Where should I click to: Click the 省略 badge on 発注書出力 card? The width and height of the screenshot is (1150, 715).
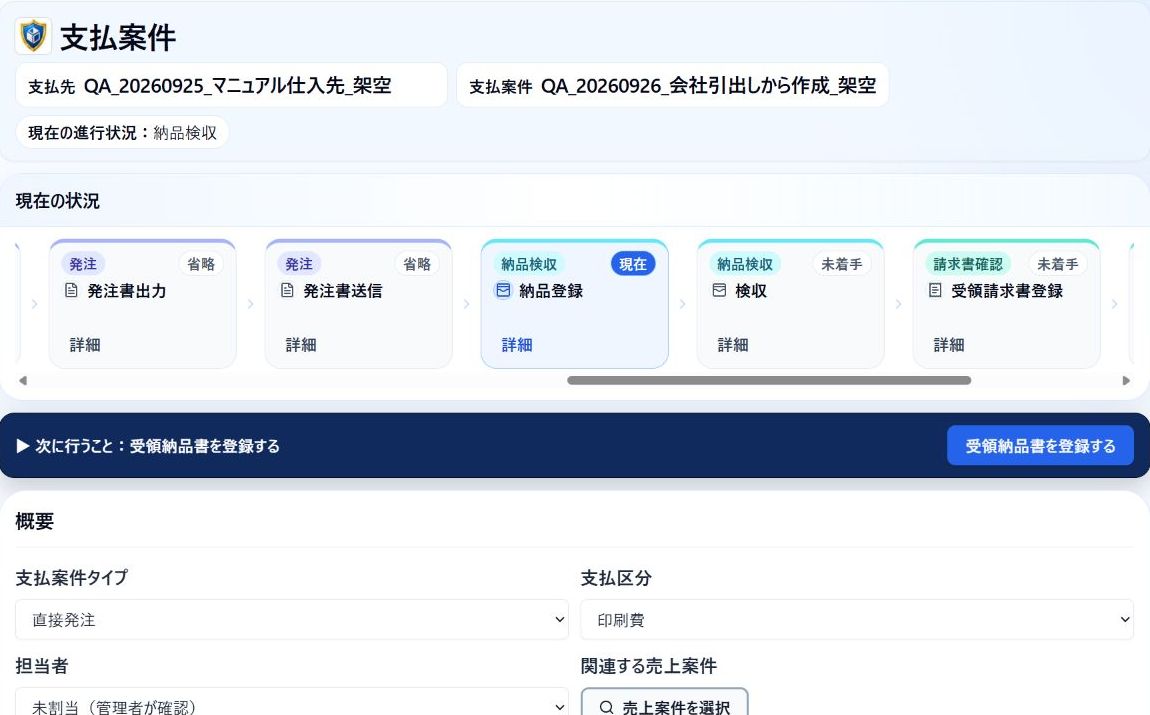(x=201, y=264)
